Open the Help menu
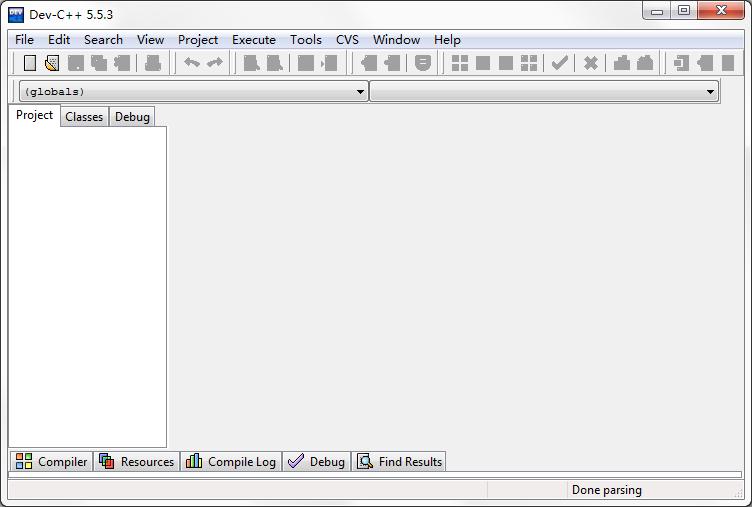The height and width of the screenshot is (507, 752). coord(447,39)
